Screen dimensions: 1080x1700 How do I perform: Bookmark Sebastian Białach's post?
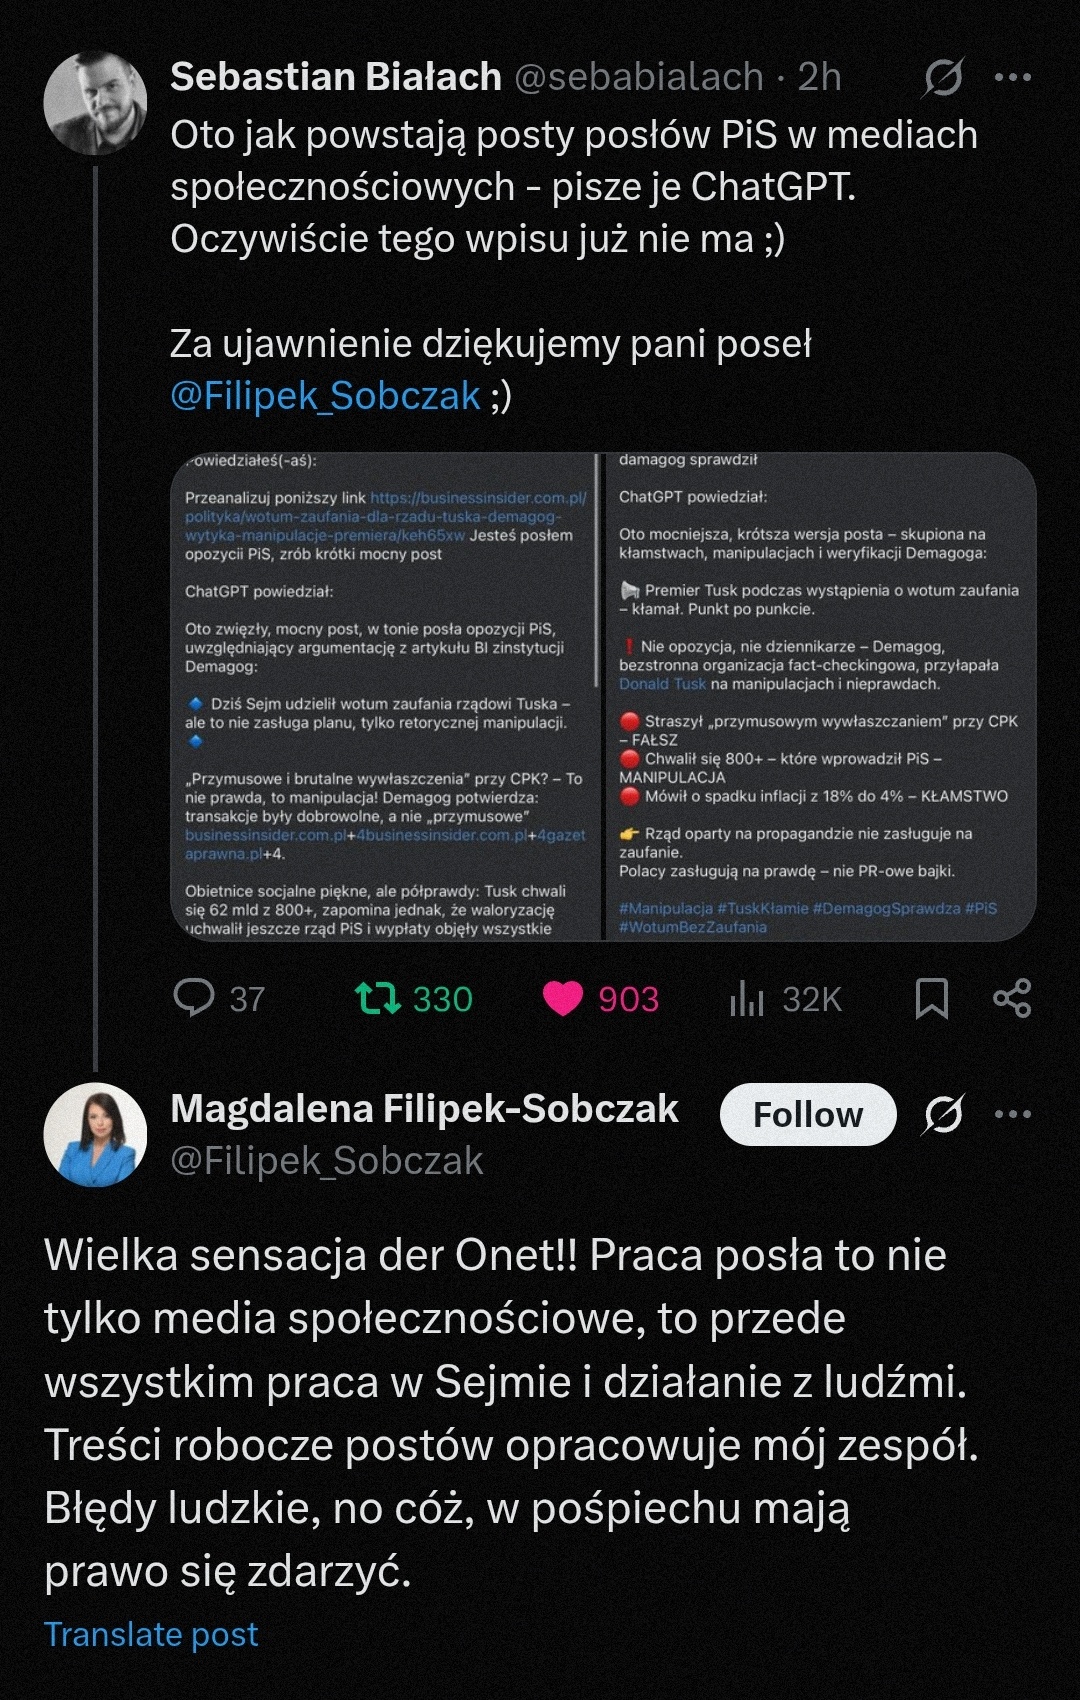point(932,998)
